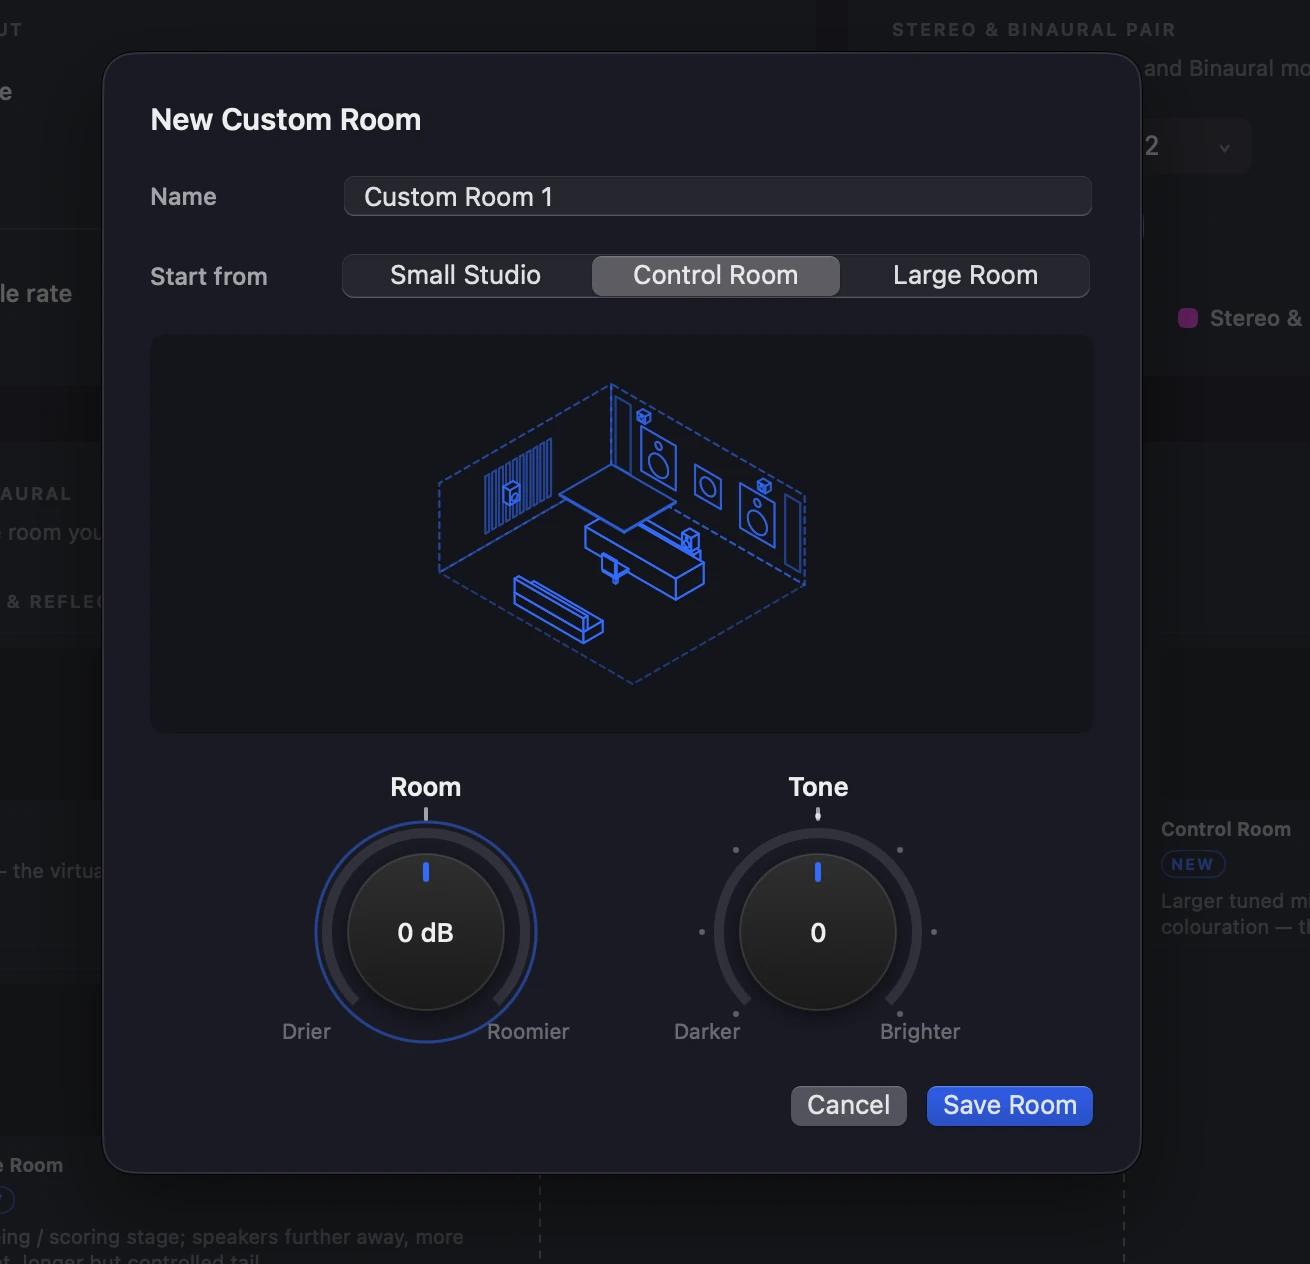
Task: Click the Name label in the dialog
Action: [183, 197]
